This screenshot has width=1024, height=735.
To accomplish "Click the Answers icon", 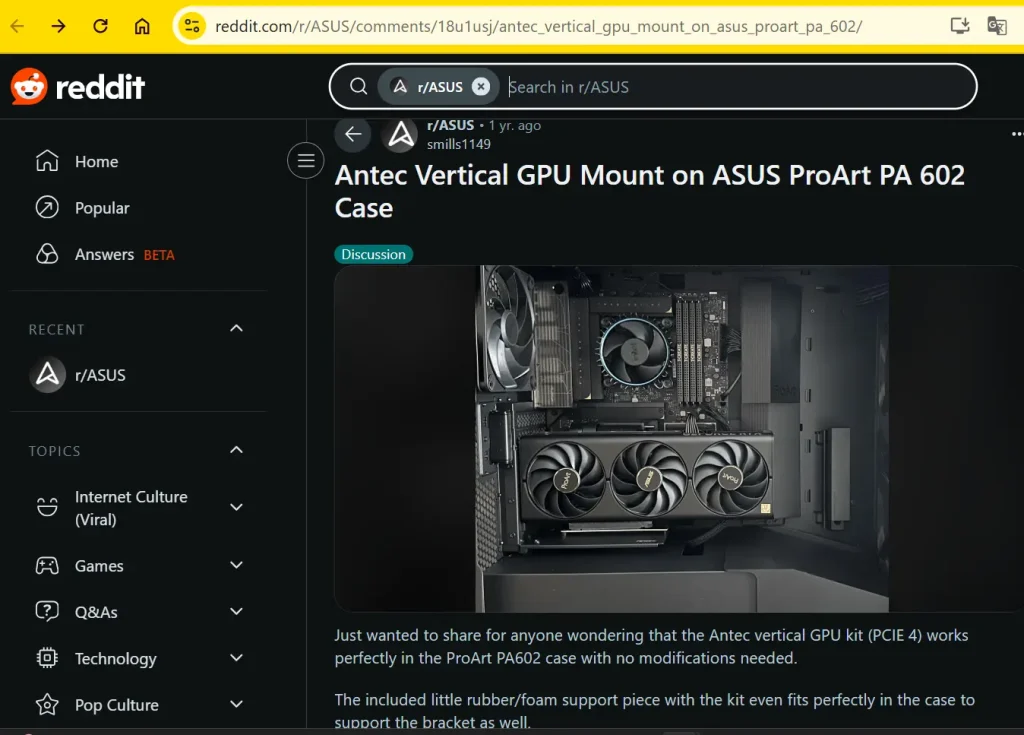I will 47,253.
